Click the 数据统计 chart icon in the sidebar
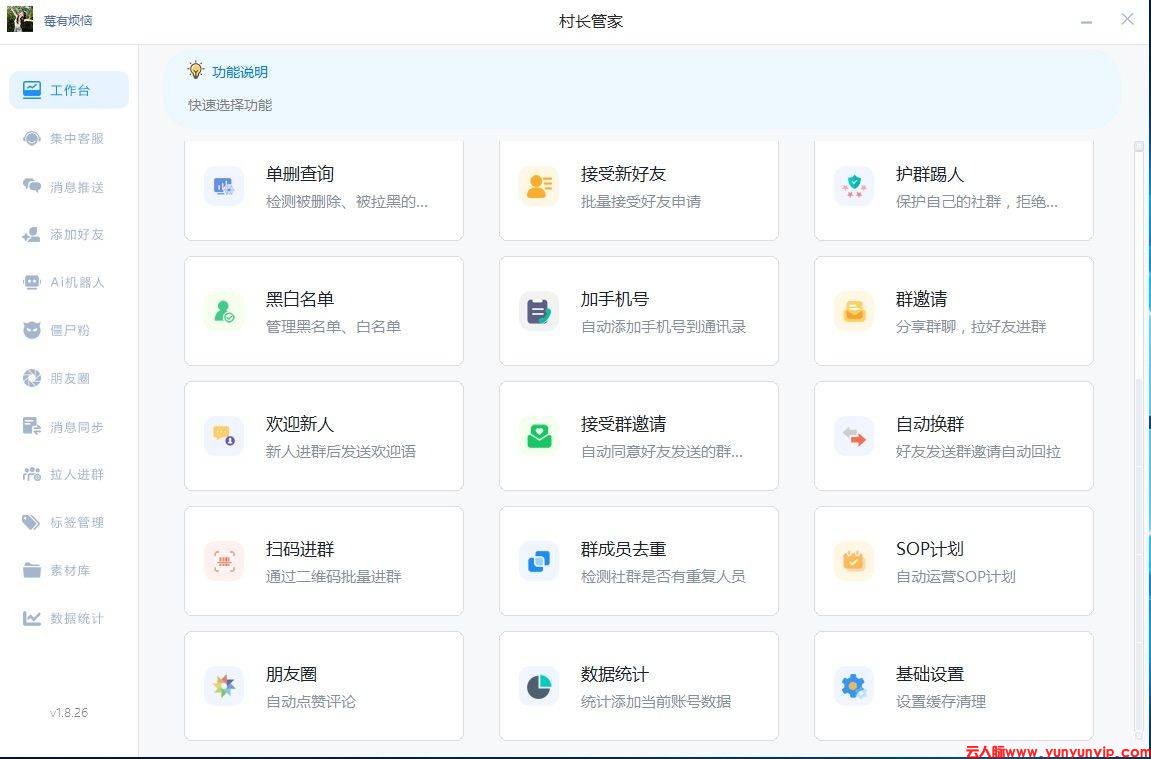This screenshot has height=759, width=1151. (32, 618)
